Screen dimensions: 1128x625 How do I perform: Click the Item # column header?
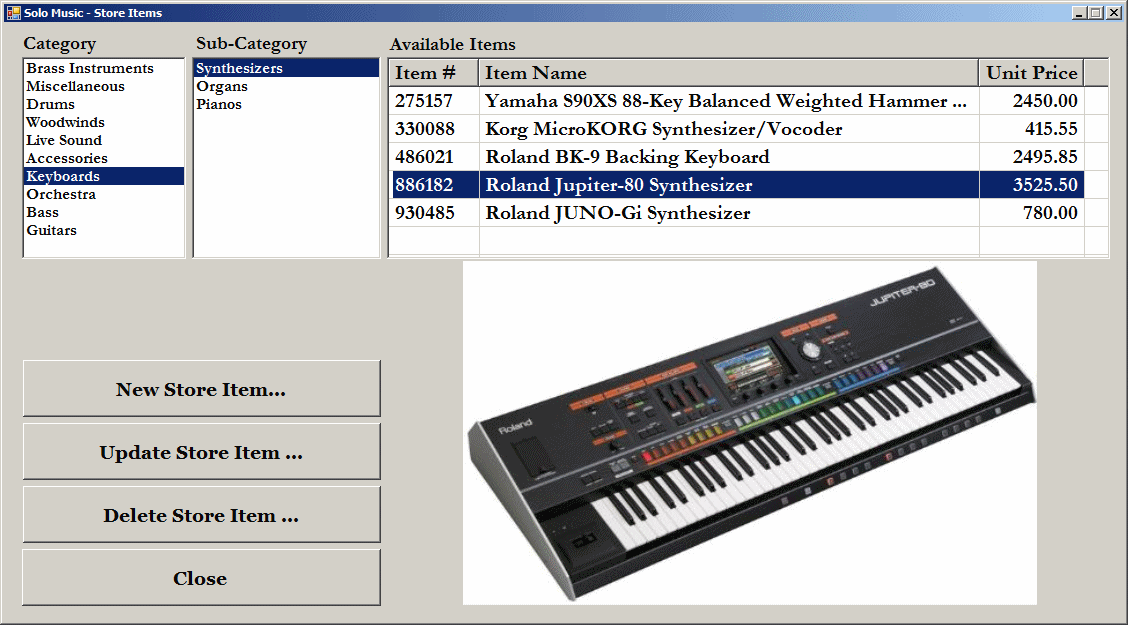pos(434,73)
